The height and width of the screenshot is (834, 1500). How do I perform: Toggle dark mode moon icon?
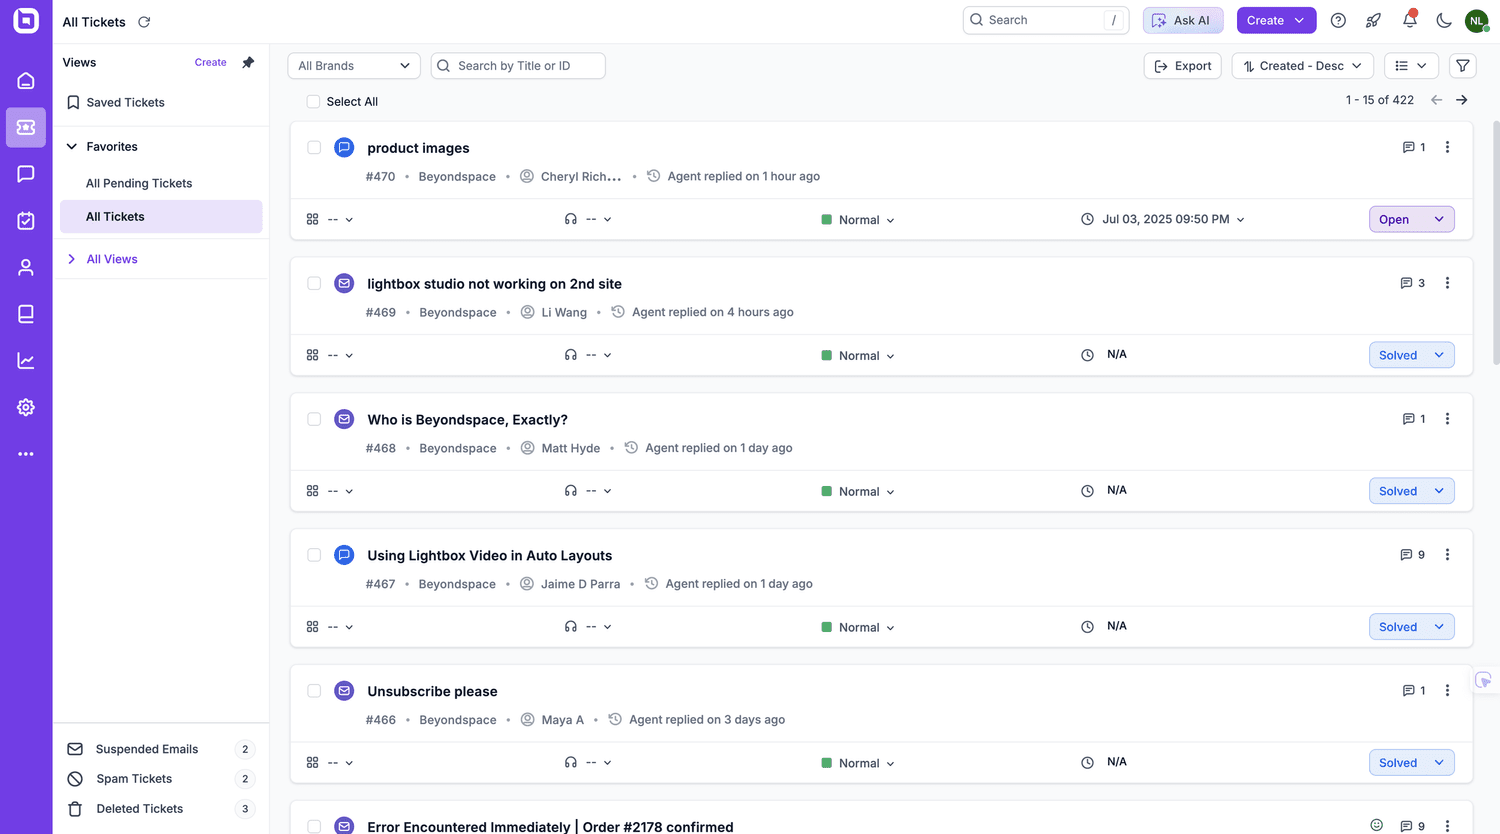pyautogui.click(x=1443, y=20)
